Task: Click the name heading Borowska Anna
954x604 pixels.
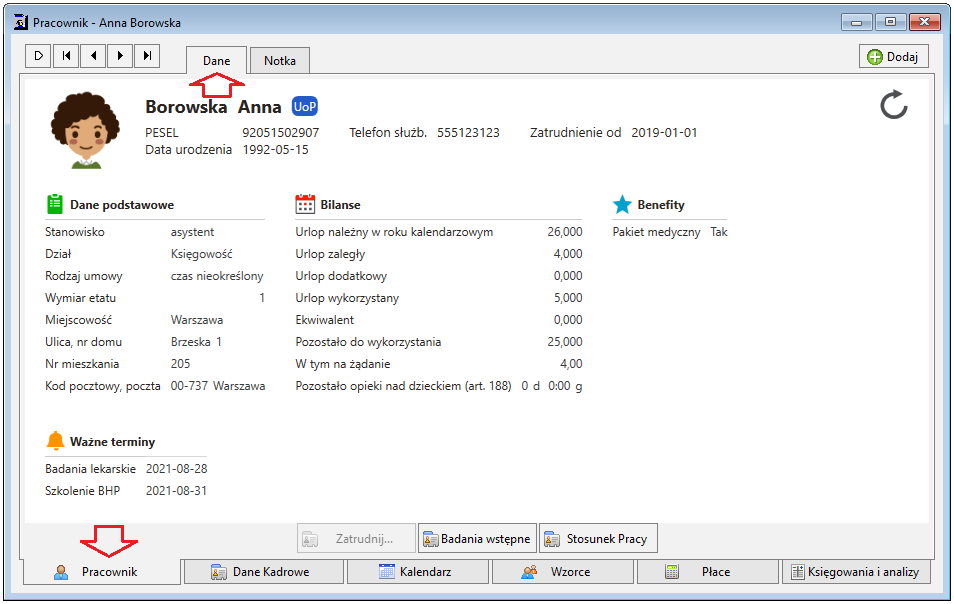Action: (213, 107)
